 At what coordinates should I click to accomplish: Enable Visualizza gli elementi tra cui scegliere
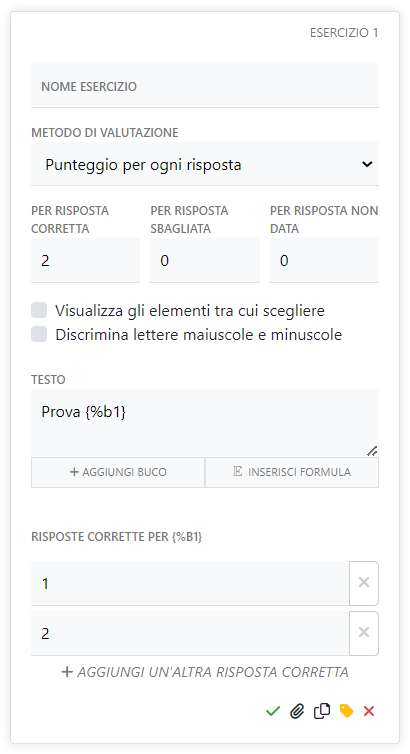point(39,310)
